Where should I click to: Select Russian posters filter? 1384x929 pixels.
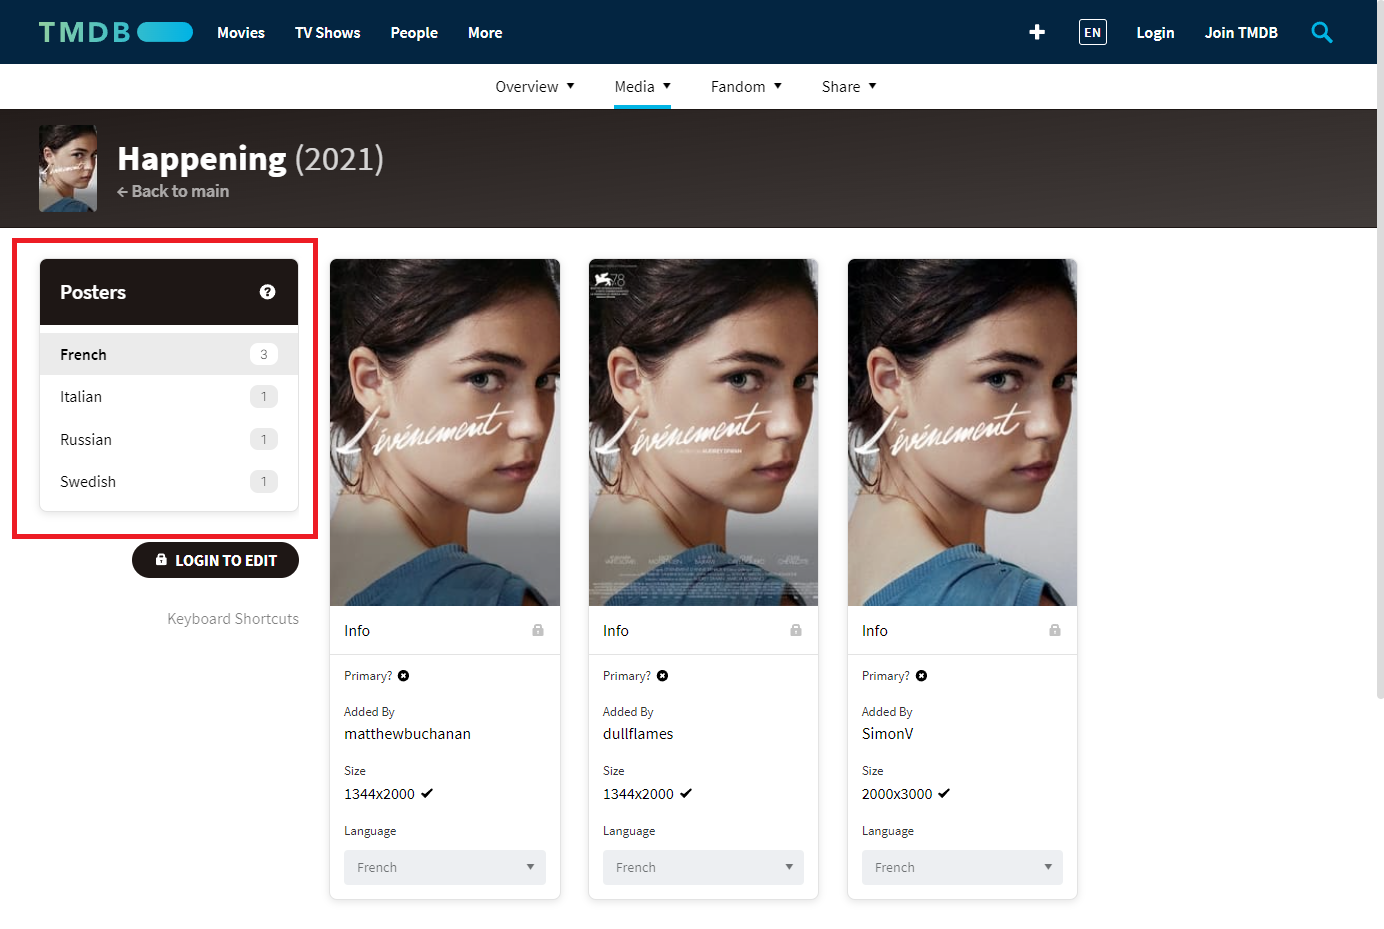click(x=169, y=439)
